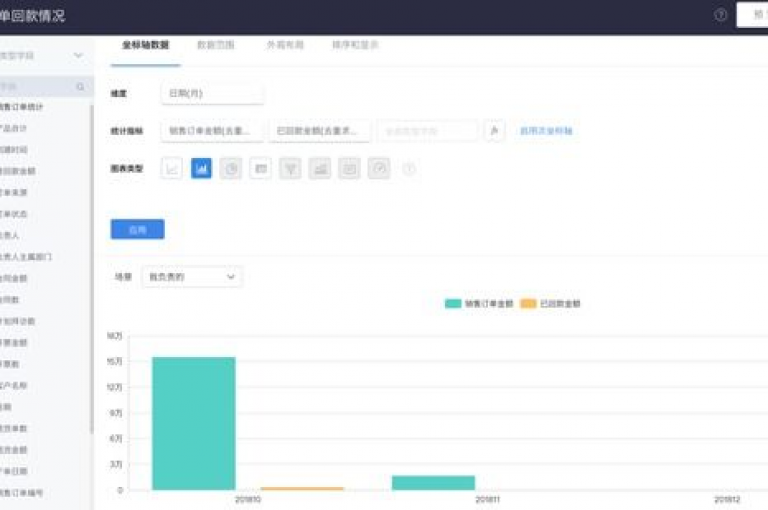768x510 pixels.
Task: Select 产品合计 in the field list
Action: [x=14, y=128]
